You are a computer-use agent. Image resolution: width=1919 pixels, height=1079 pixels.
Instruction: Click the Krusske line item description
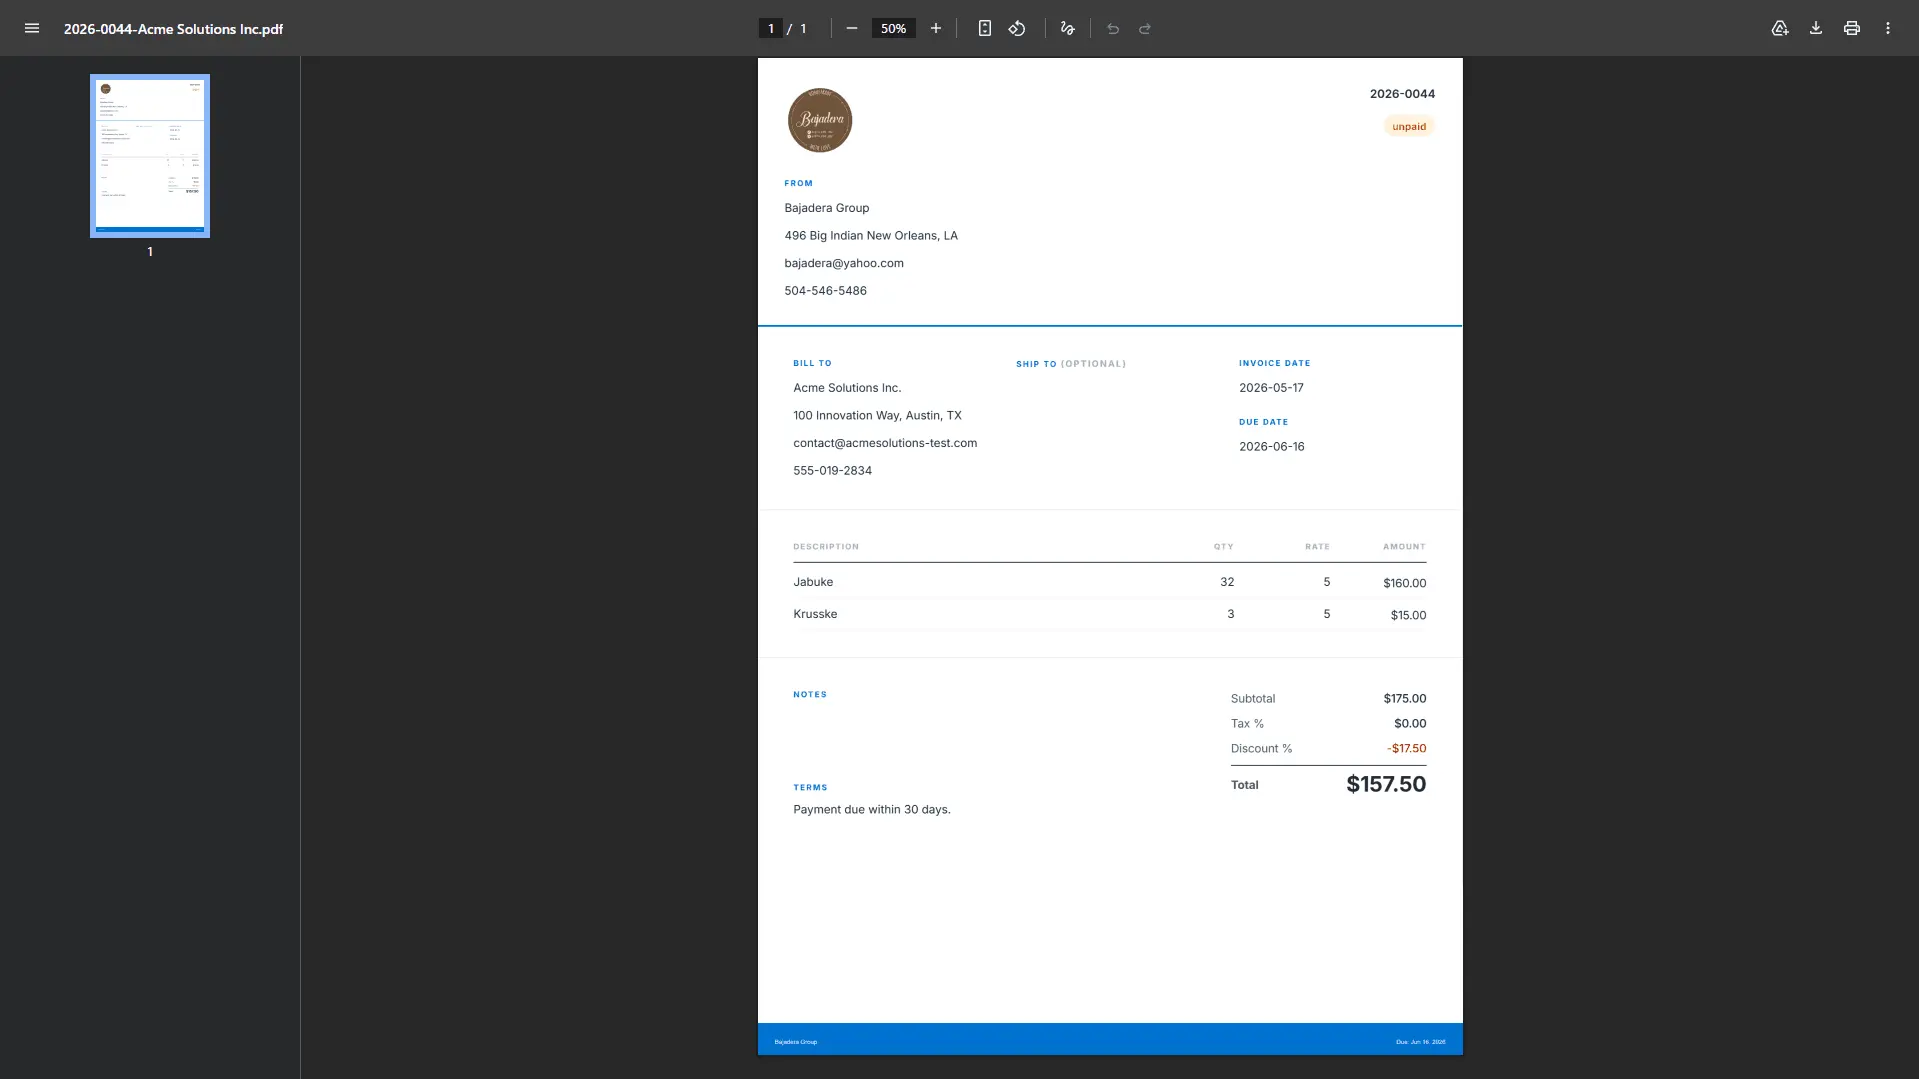click(815, 613)
